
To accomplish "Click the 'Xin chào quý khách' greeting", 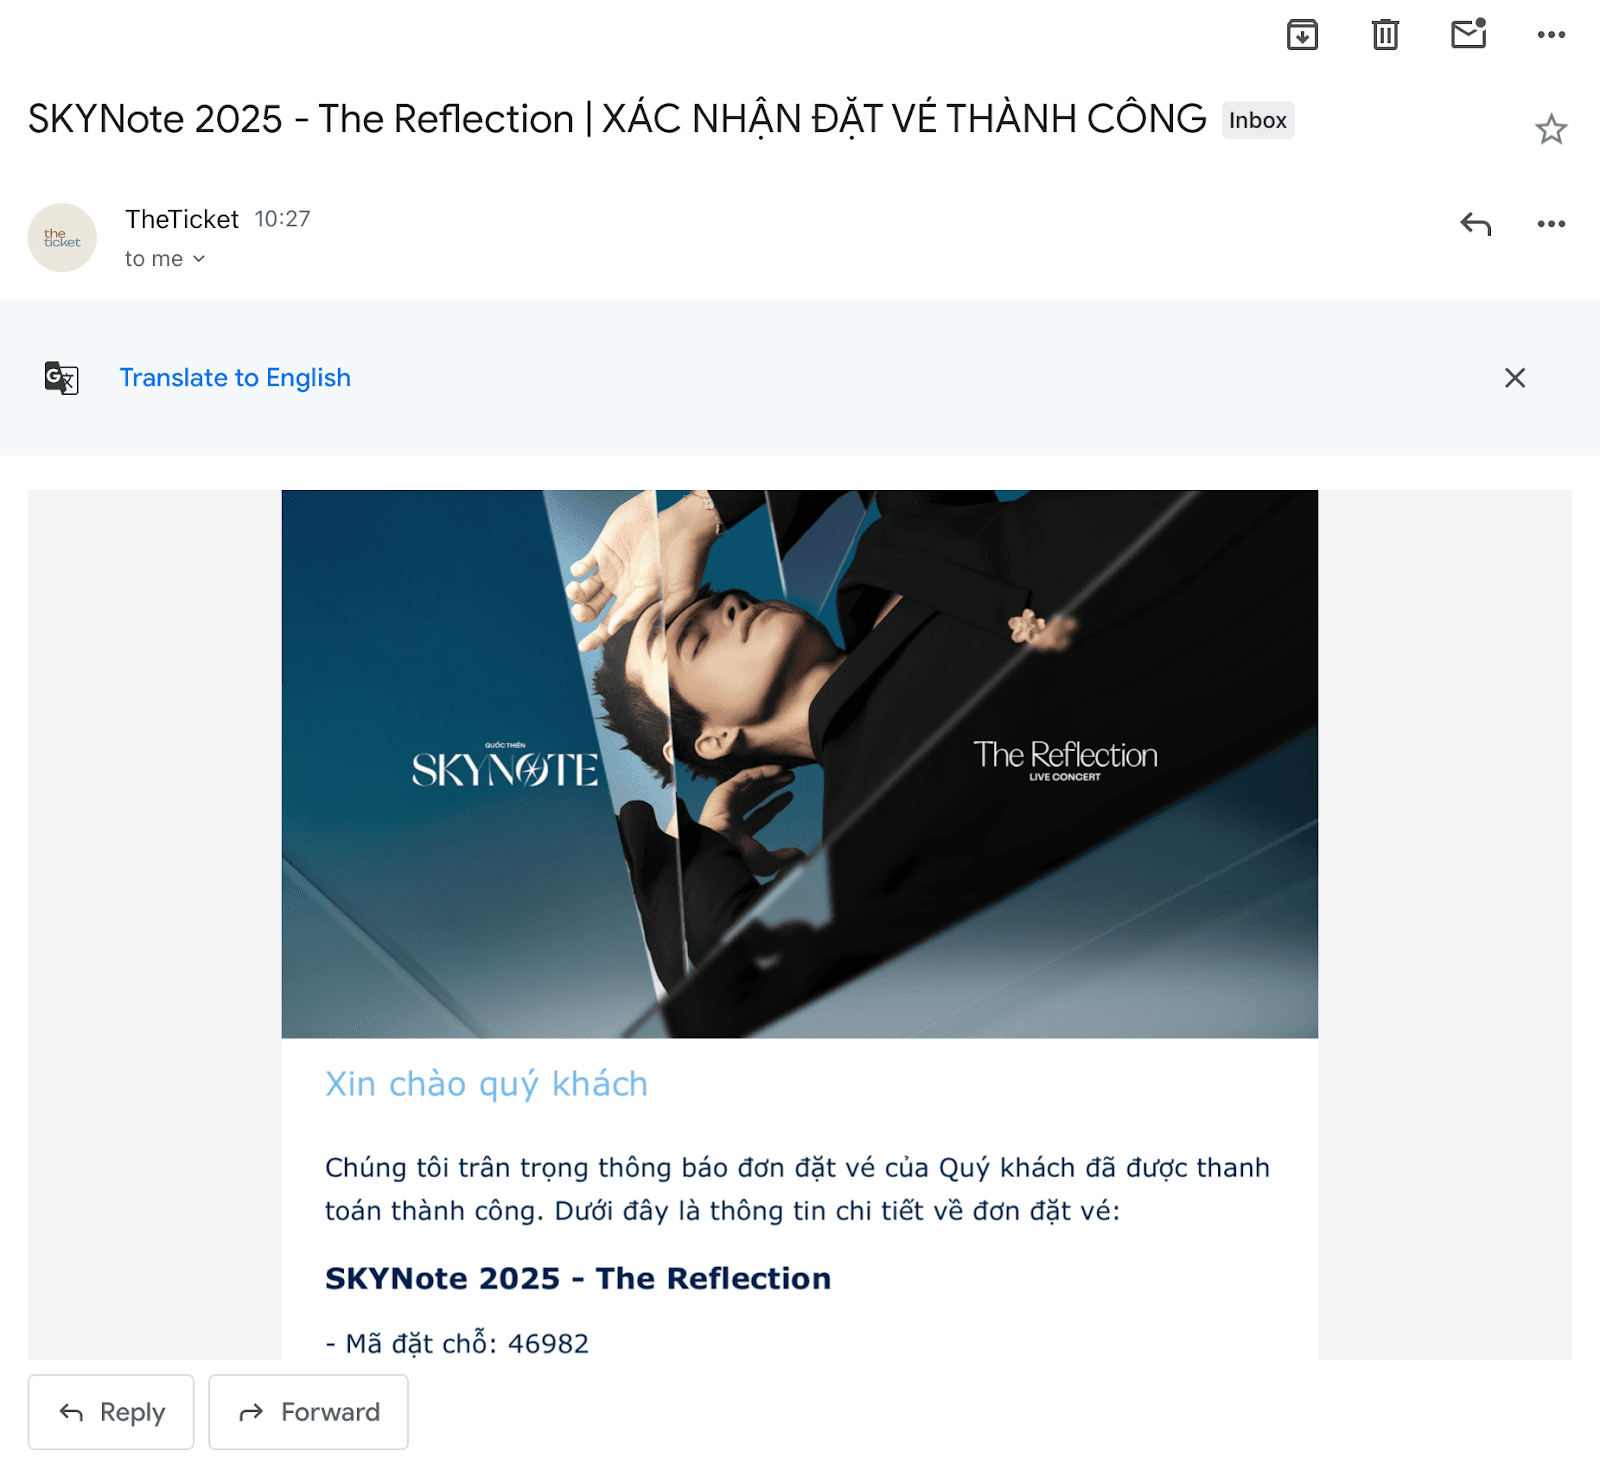I will [486, 1084].
